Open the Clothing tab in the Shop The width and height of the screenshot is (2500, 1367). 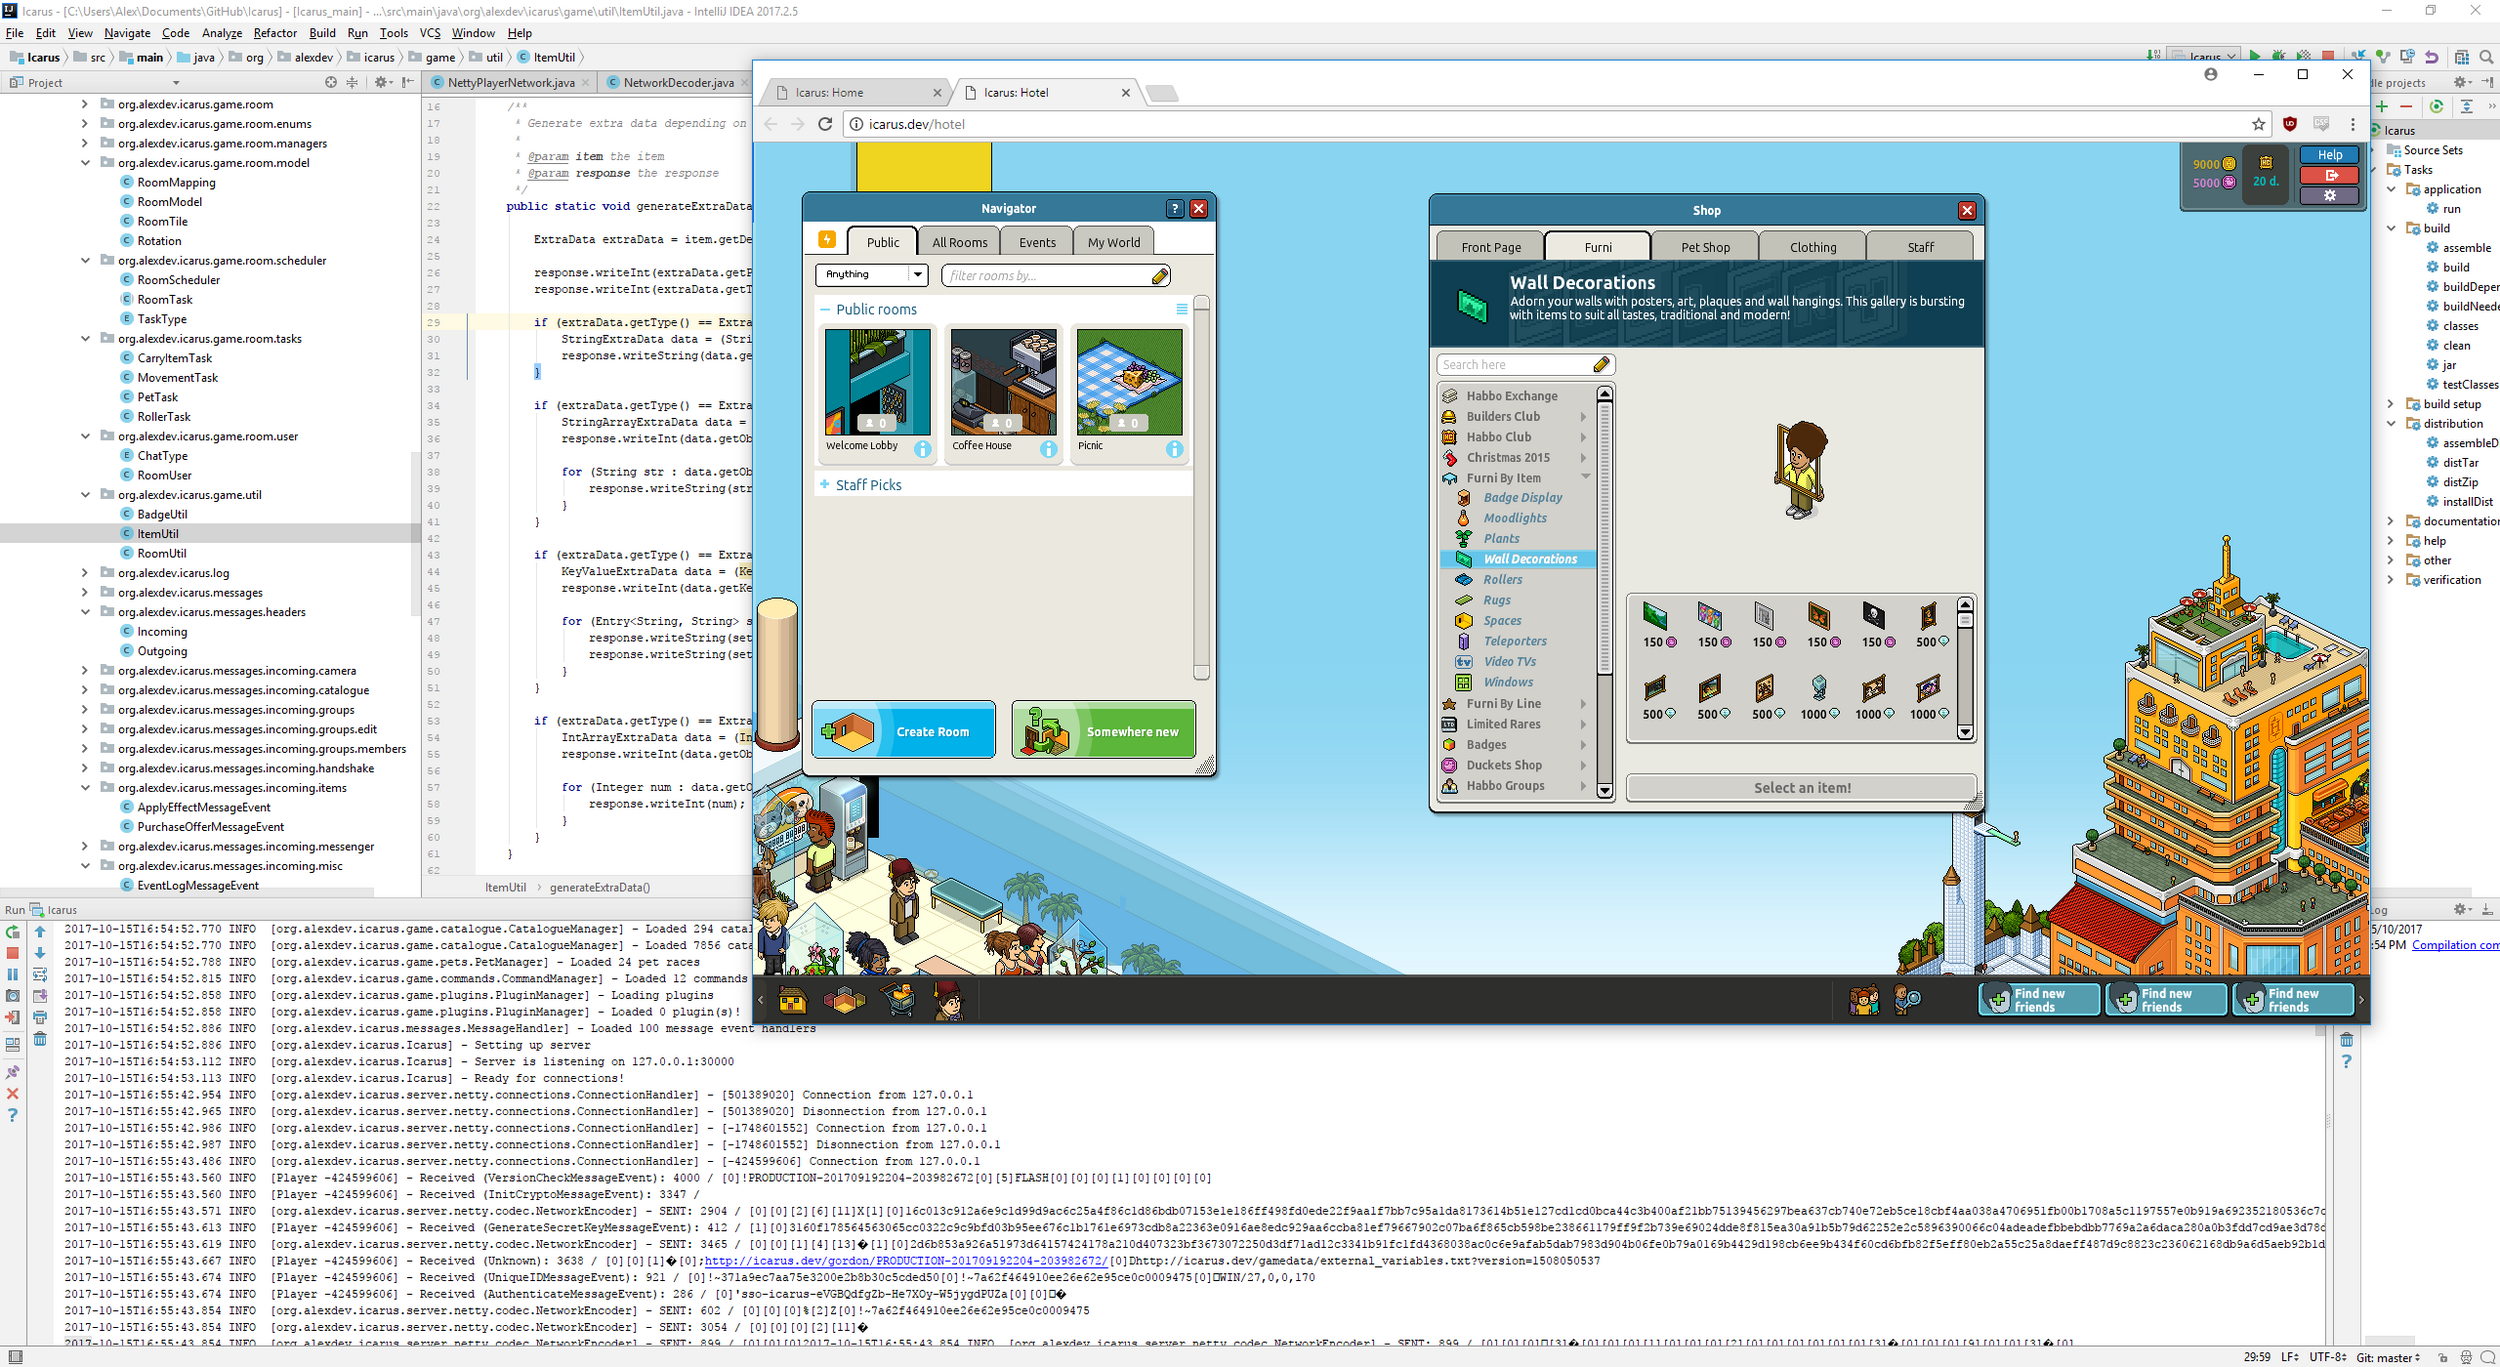1813,247
